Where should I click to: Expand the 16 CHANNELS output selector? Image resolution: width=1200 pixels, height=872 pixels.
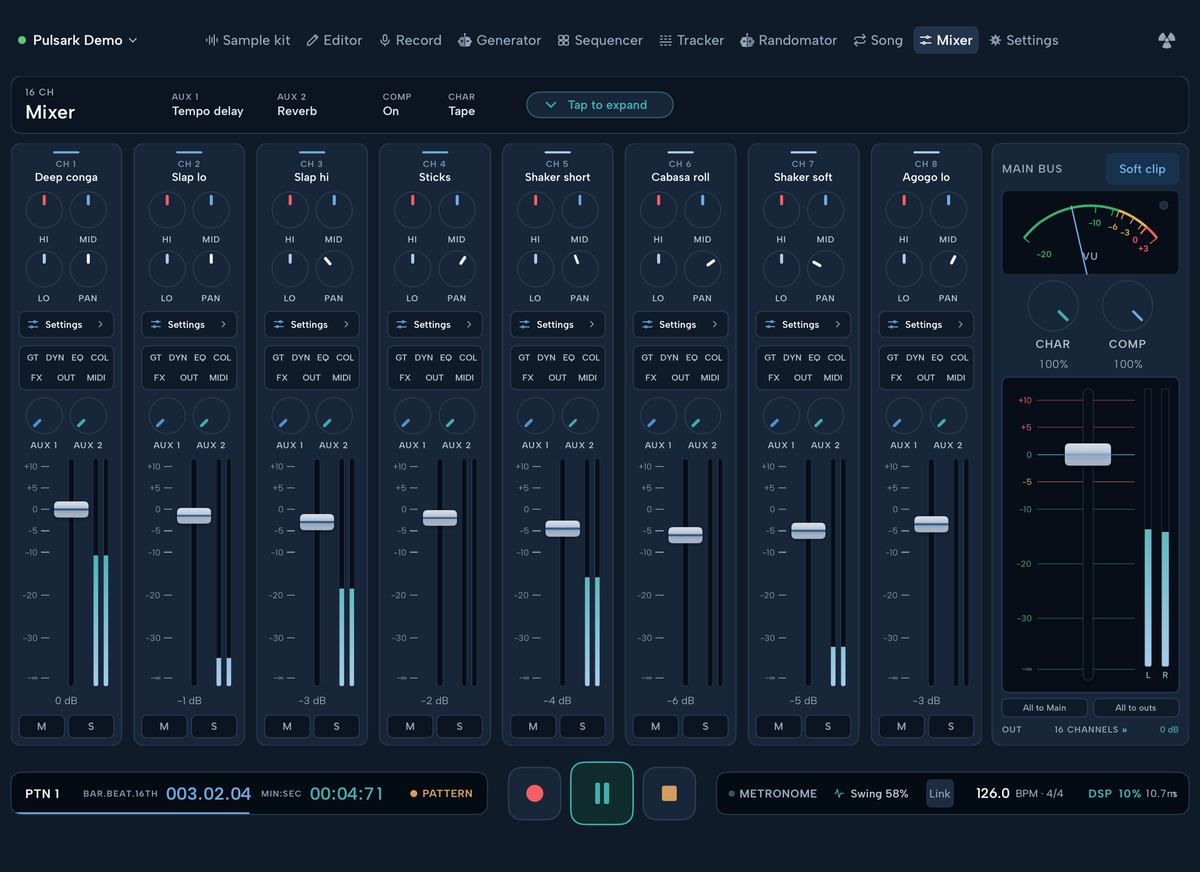click(x=1091, y=729)
